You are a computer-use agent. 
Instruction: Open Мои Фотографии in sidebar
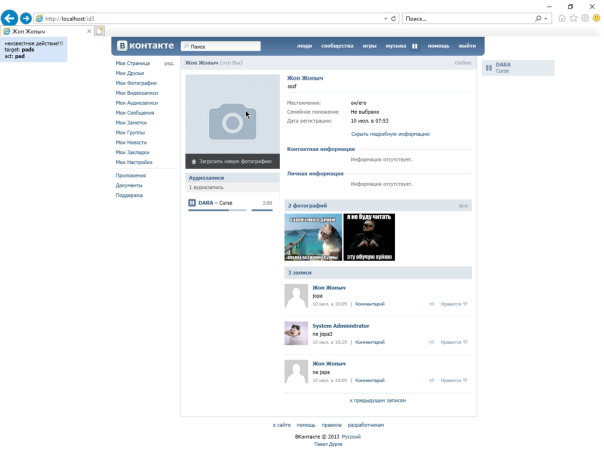tap(136, 83)
